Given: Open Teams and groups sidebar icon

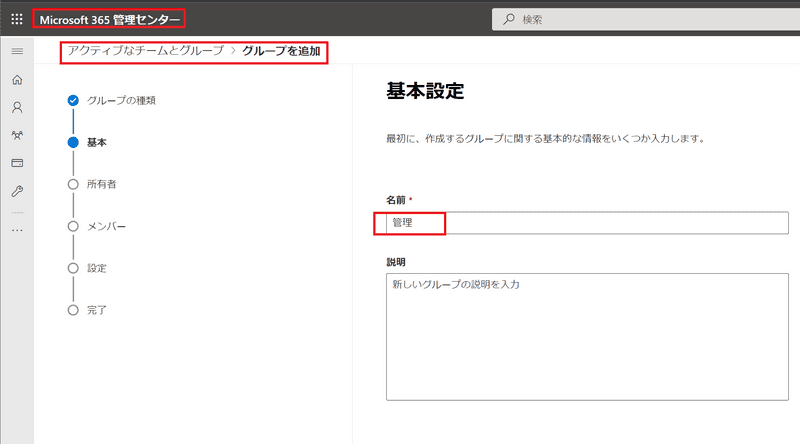Looking at the screenshot, I should tap(16, 135).
